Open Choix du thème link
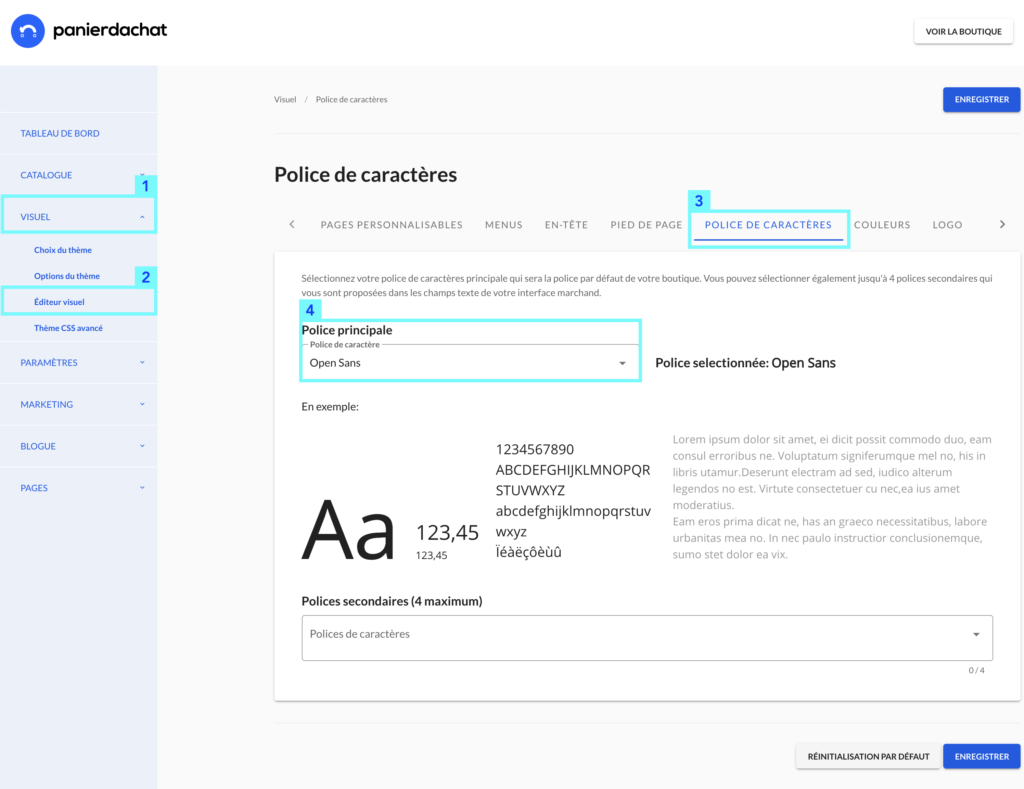1024x789 pixels. click(x=63, y=250)
